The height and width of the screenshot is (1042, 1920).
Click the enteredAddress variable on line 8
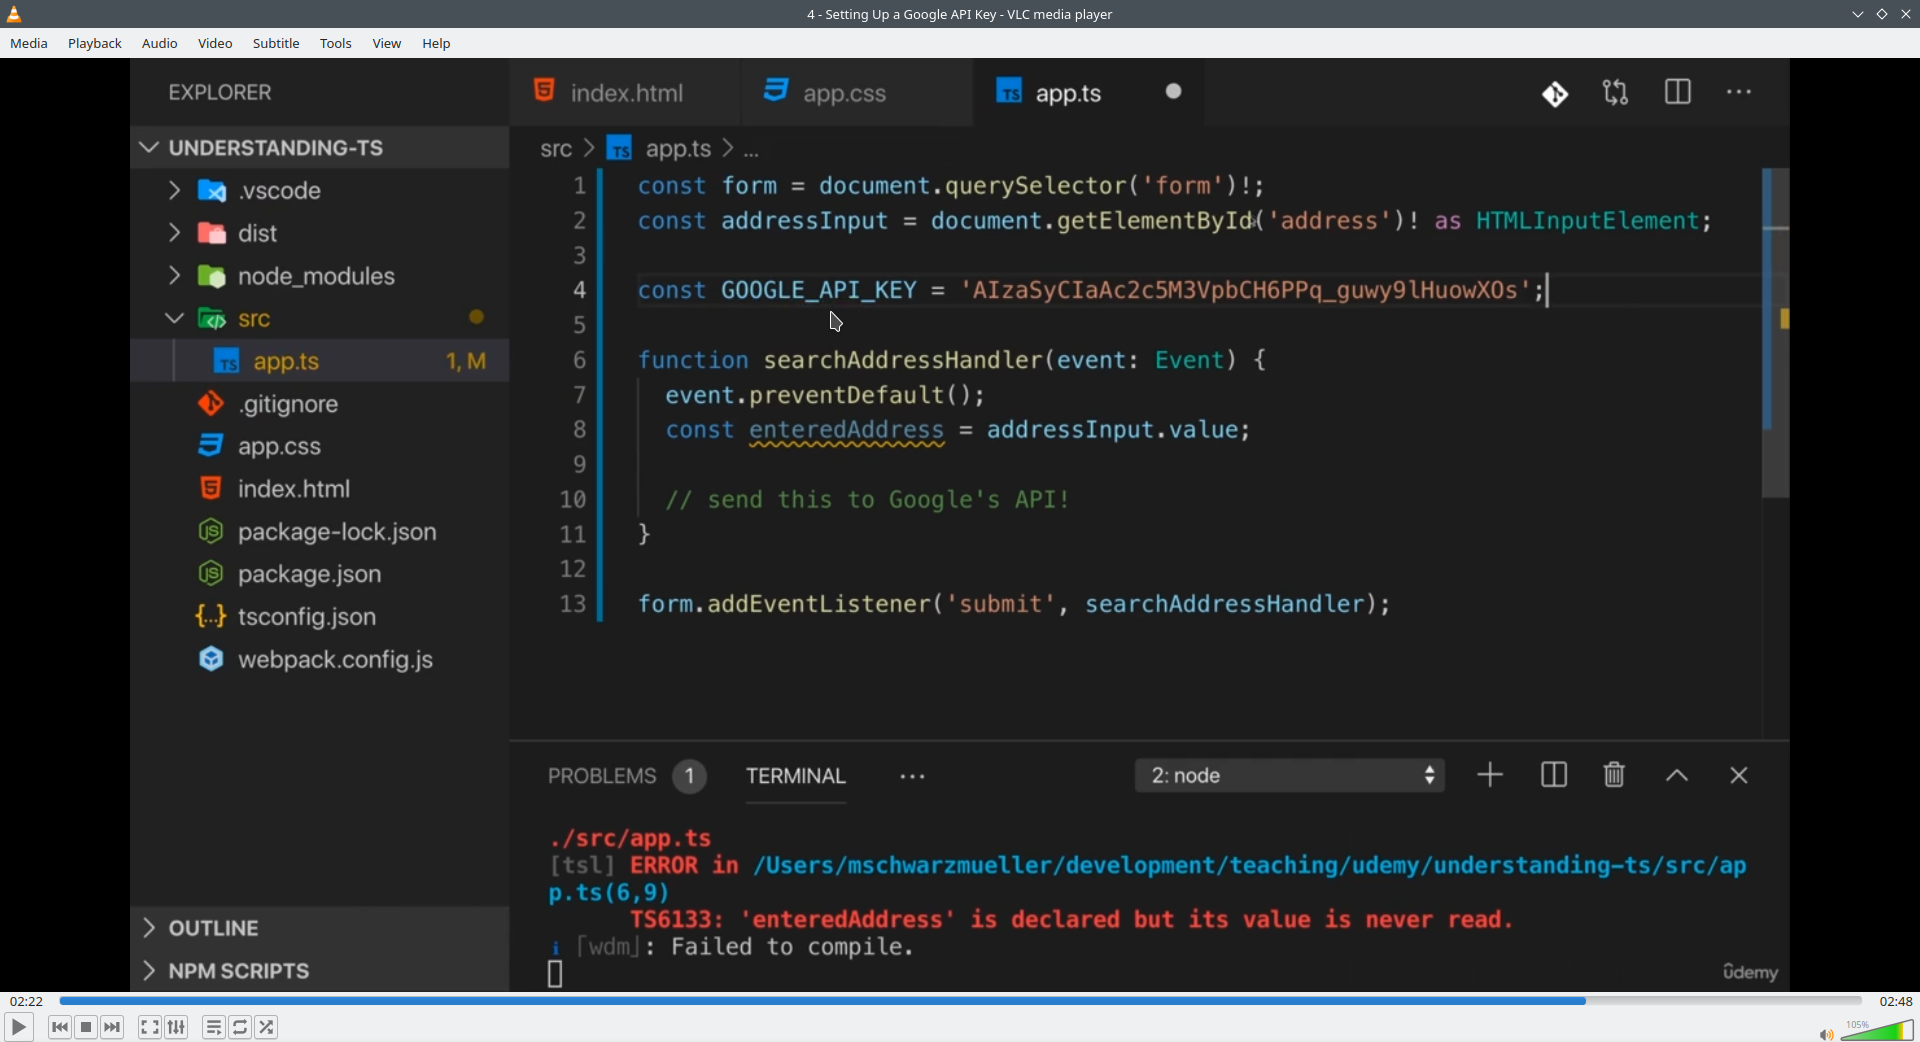[846, 430]
